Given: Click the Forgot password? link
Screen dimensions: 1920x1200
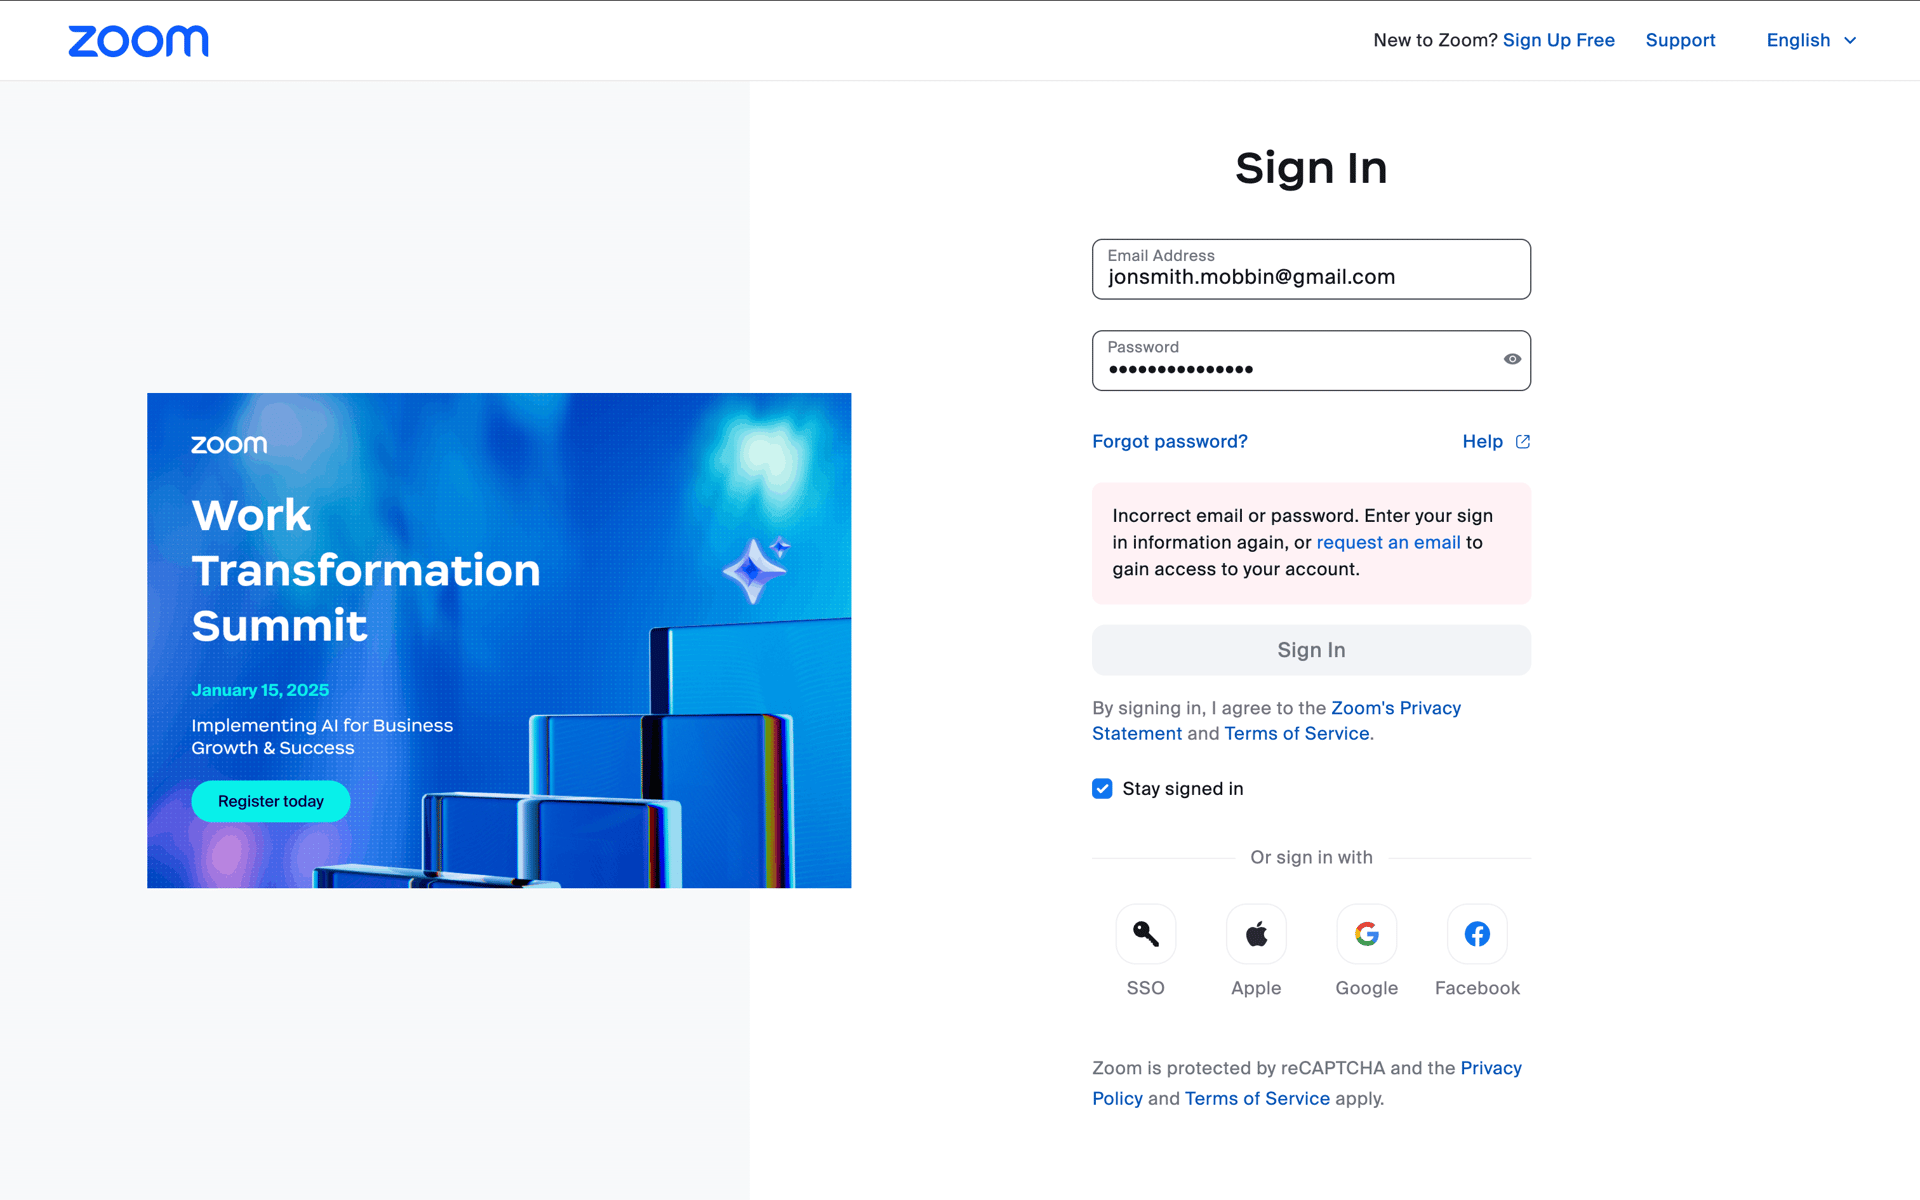Looking at the screenshot, I should (1169, 441).
